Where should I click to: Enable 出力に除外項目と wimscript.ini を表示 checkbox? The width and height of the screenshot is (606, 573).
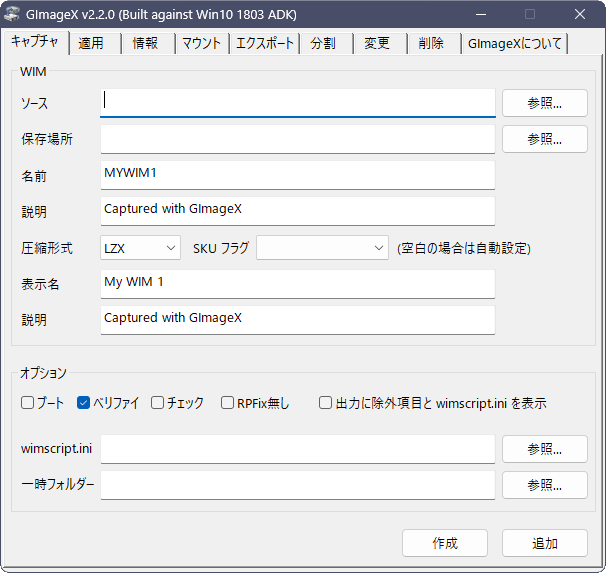click(325, 403)
